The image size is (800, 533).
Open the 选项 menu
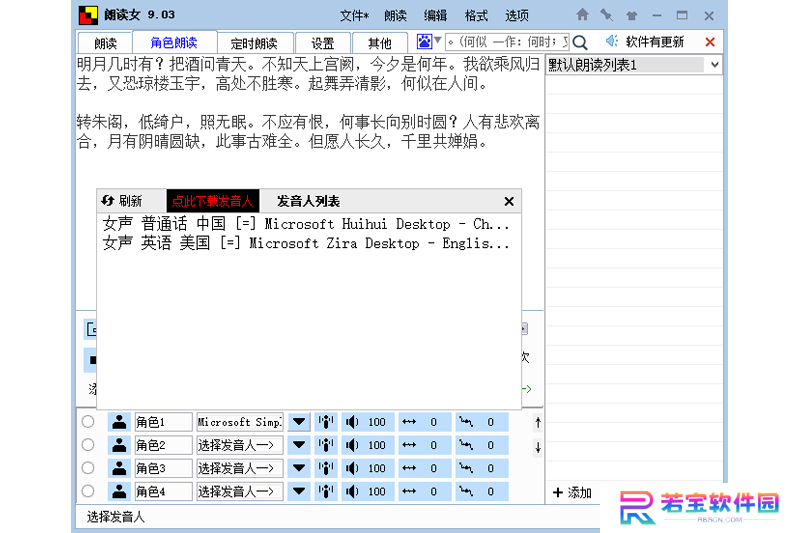click(x=517, y=16)
